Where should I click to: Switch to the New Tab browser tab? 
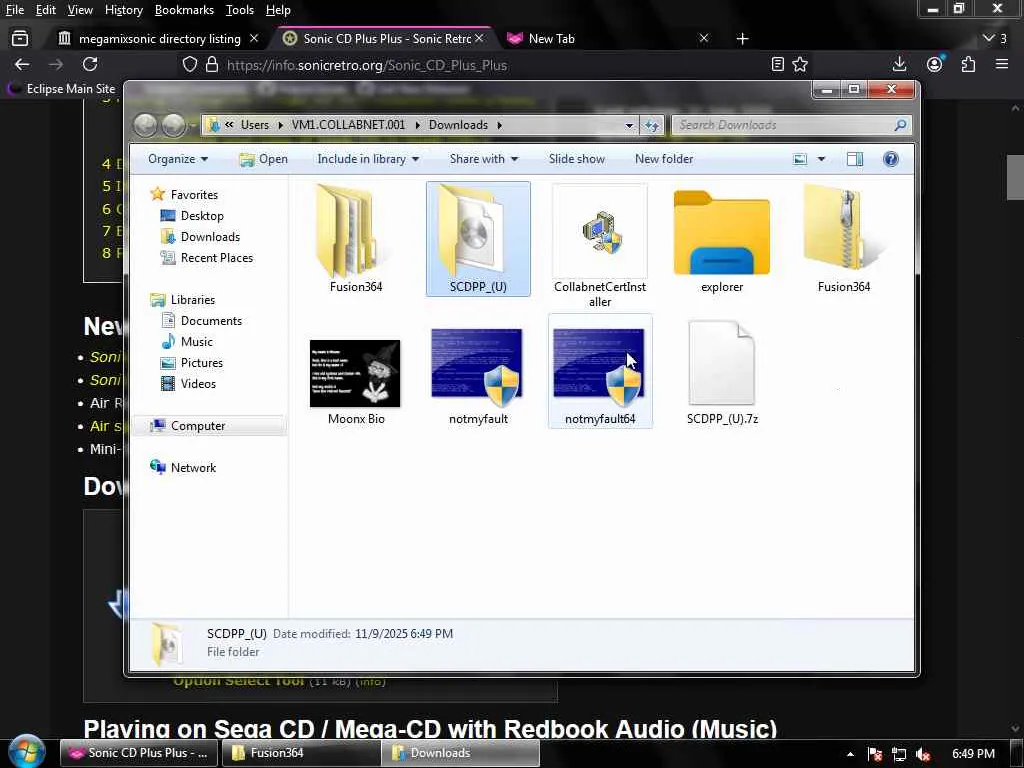tap(551, 39)
